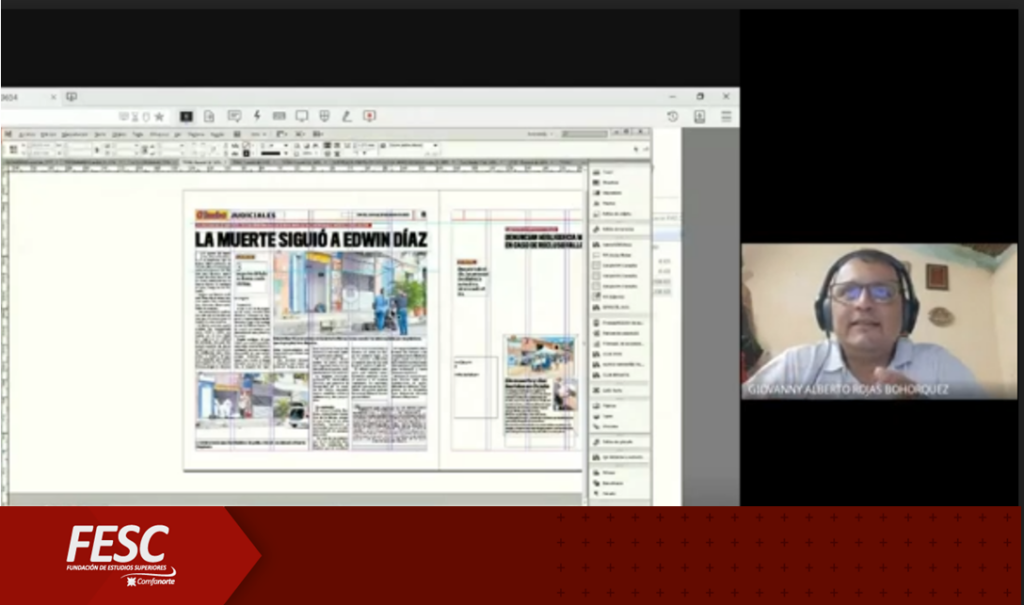
Task: Click the download button at top right
Action: 699,116
